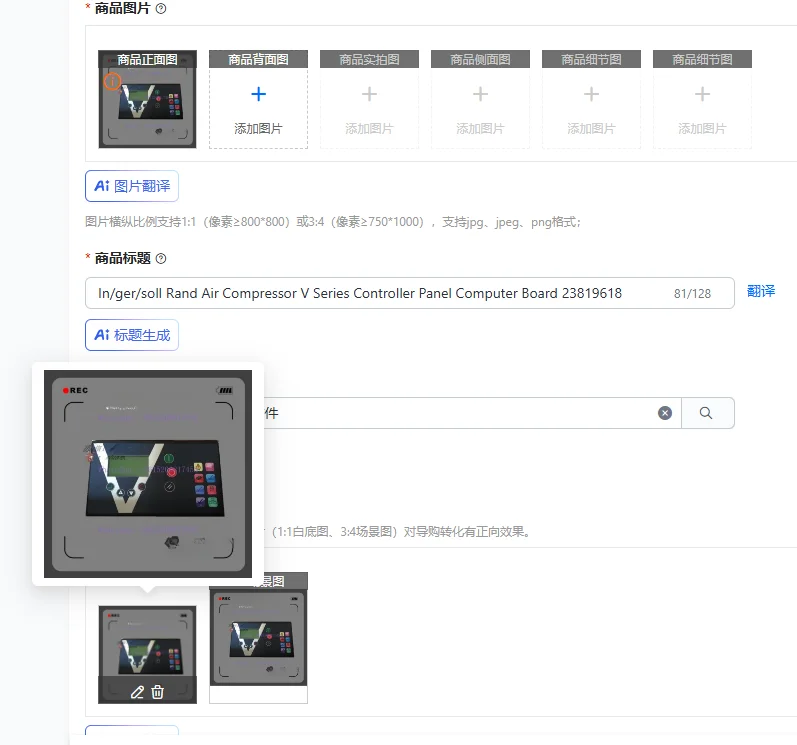Select the second scene image thumbnail

258,638
